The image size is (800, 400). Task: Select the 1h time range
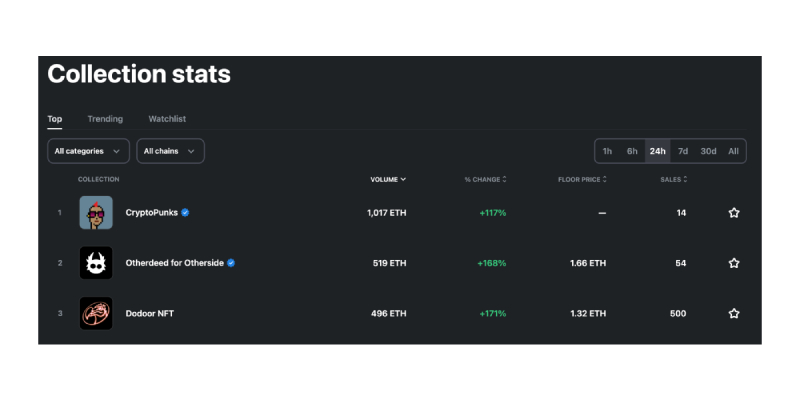click(x=607, y=151)
